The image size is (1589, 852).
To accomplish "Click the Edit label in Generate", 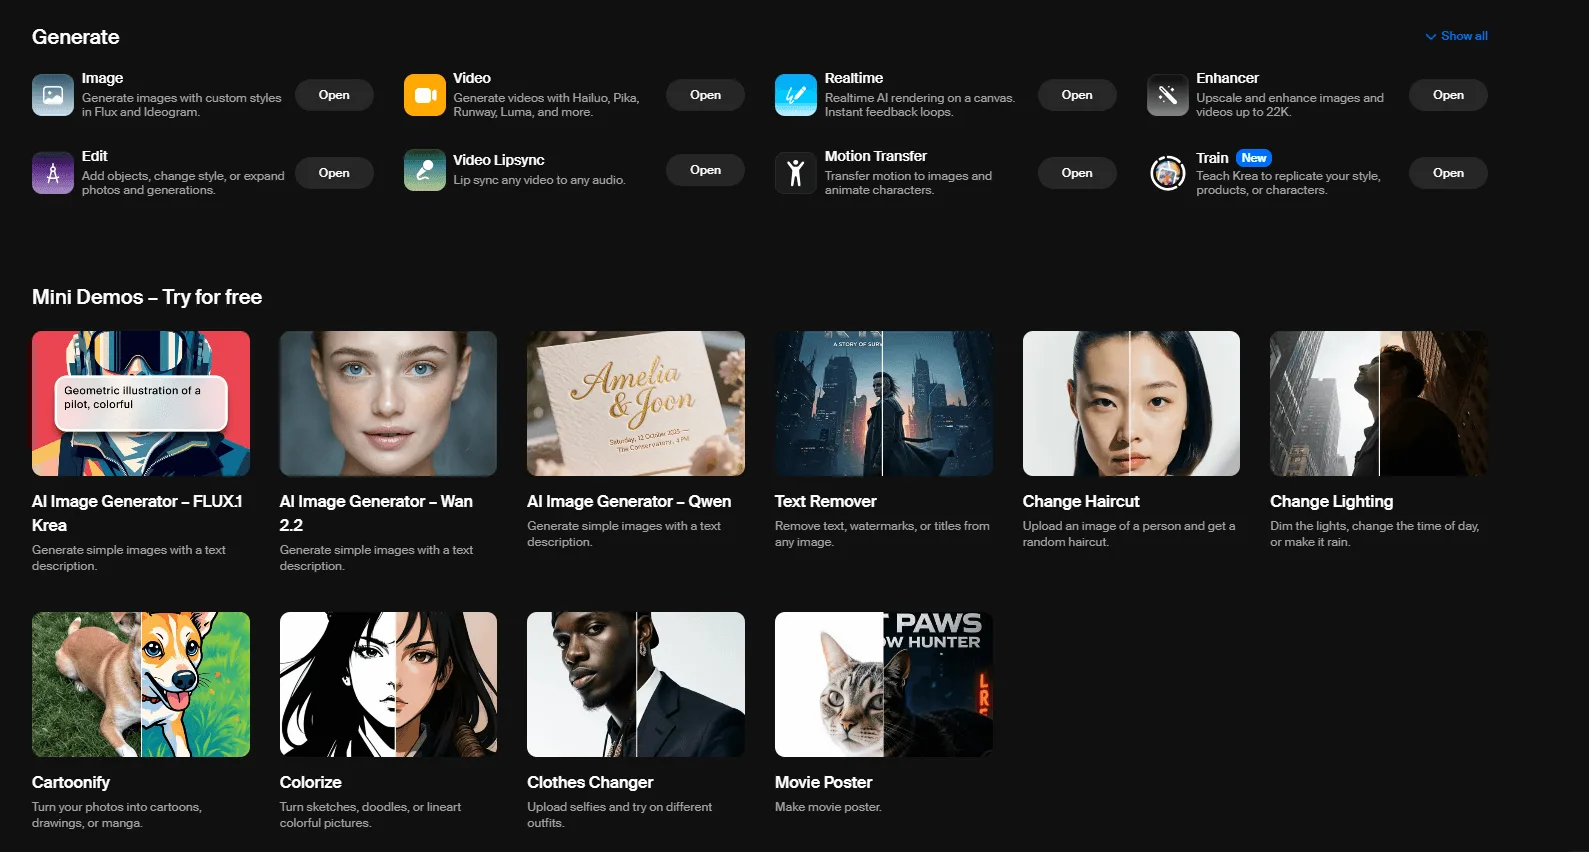I will point(95,156).
